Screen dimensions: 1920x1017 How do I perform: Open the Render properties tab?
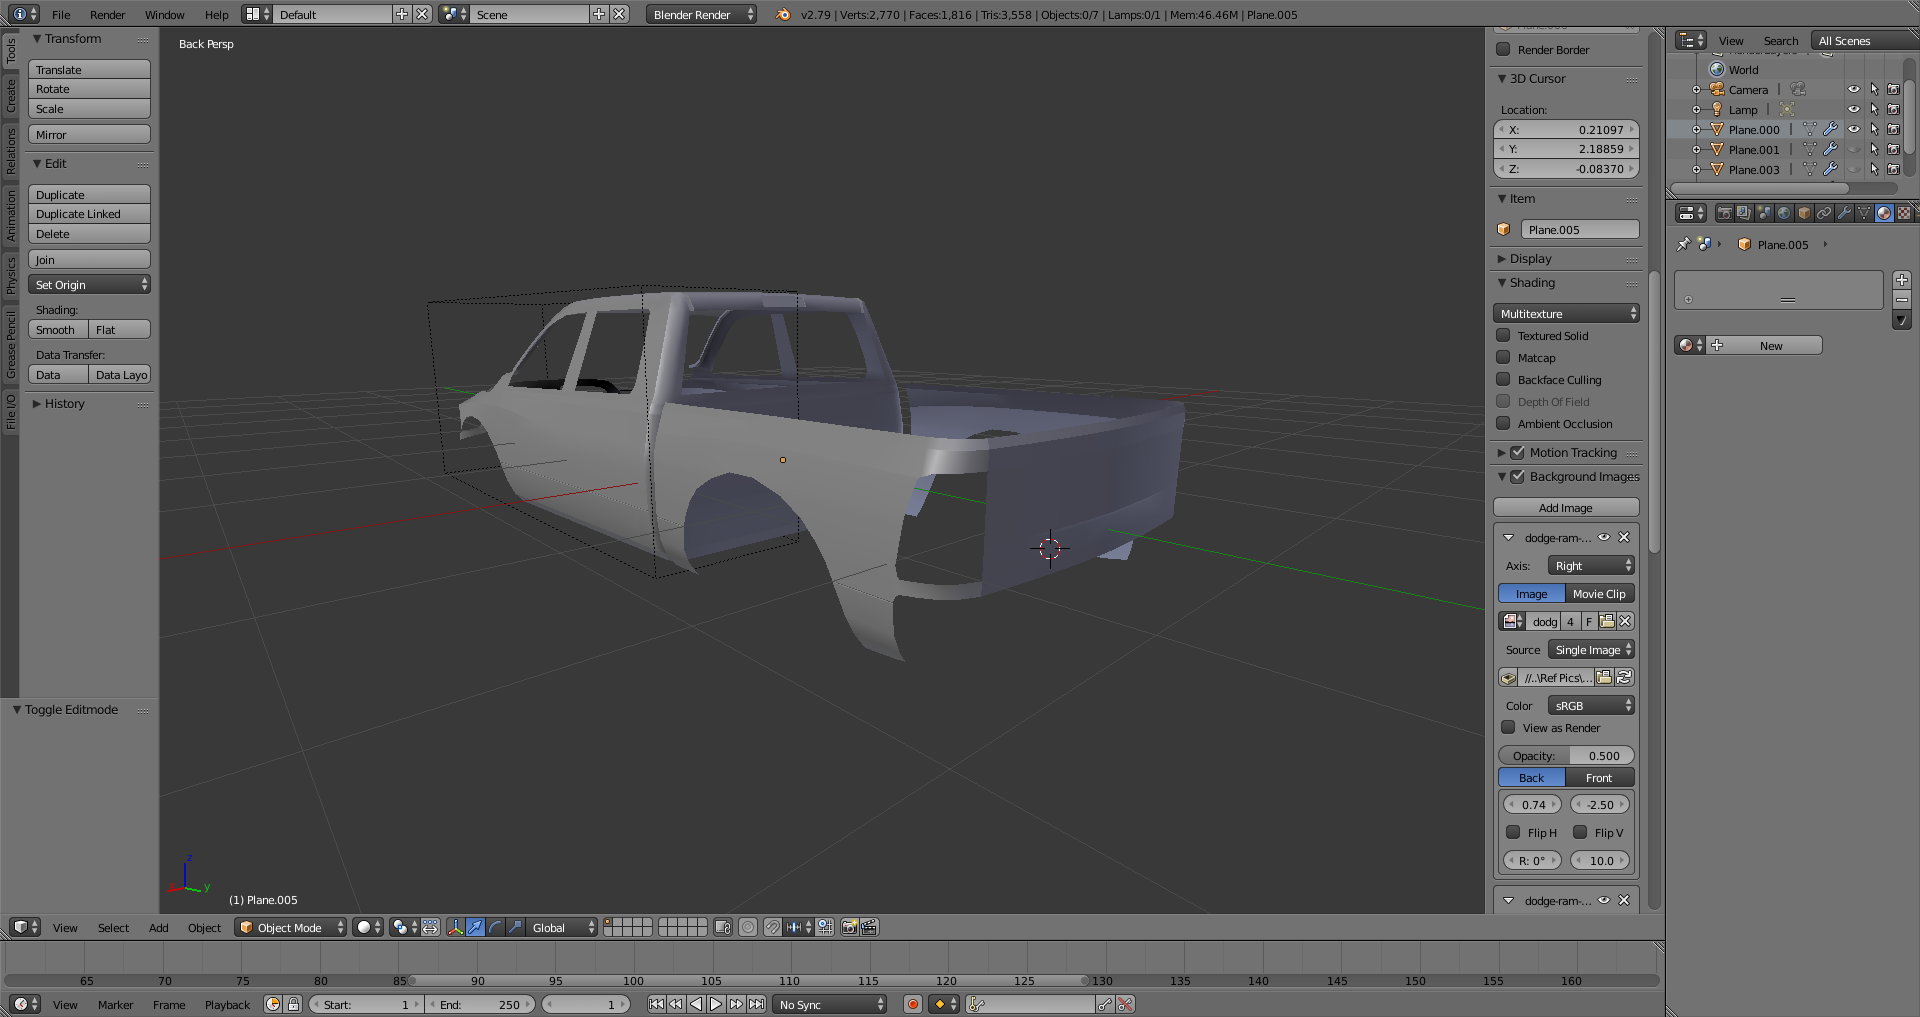coord(1724,213)
